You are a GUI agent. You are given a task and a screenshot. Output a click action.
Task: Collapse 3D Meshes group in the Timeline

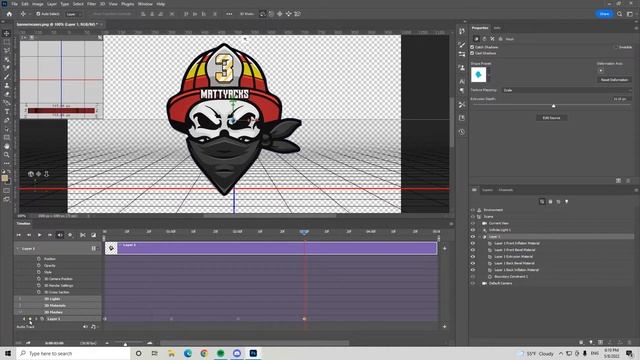(20, 312)
